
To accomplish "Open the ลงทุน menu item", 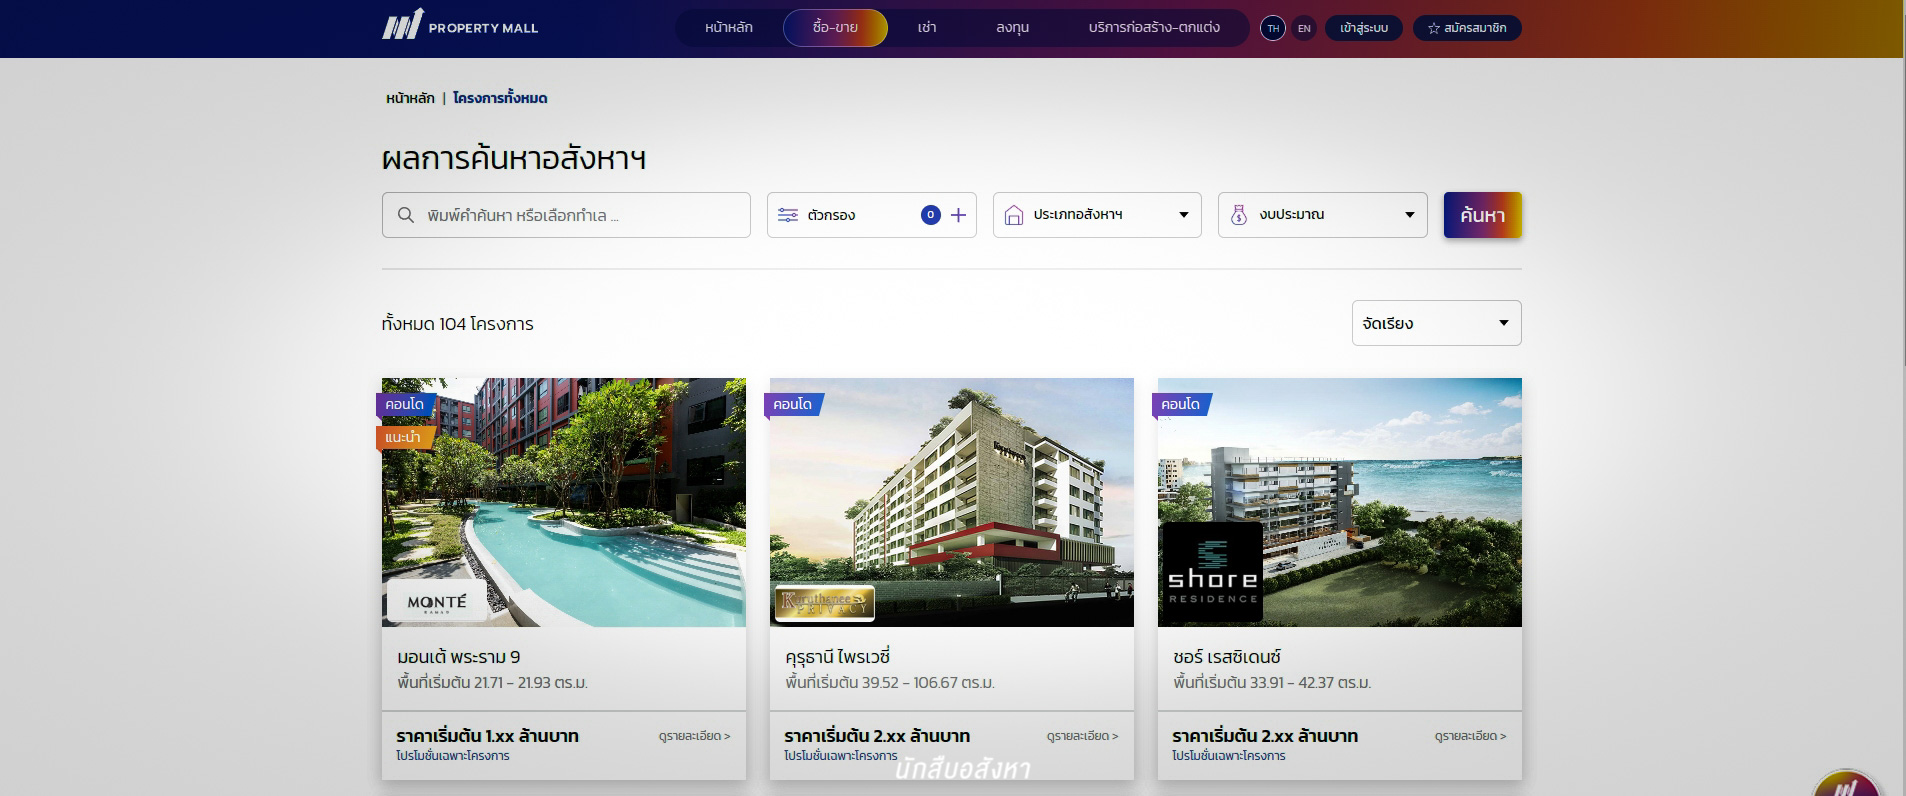I will click(1012, 28).
